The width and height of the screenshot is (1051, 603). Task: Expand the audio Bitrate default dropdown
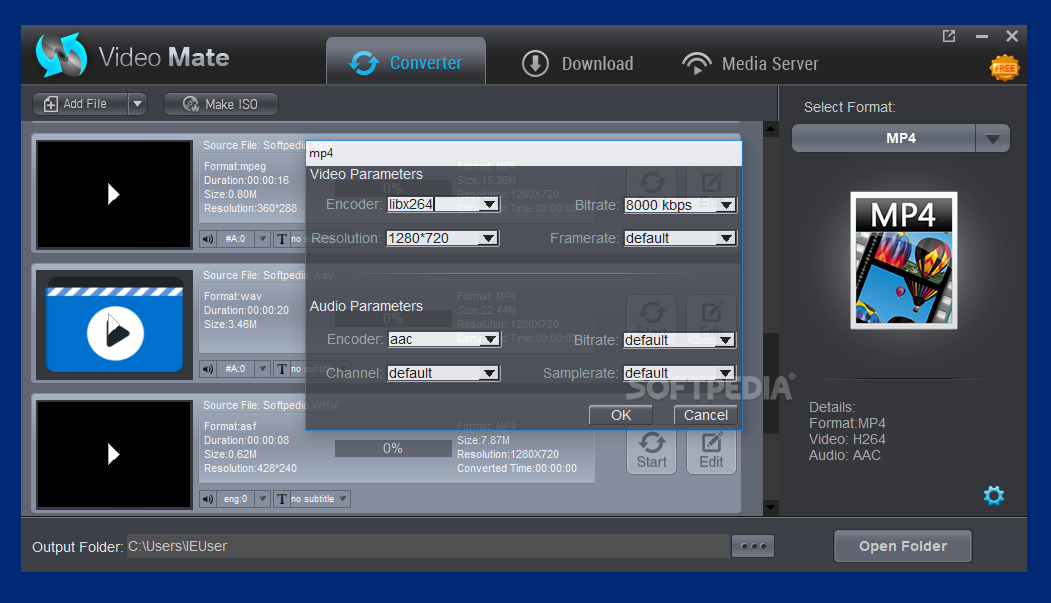point(726,340)
